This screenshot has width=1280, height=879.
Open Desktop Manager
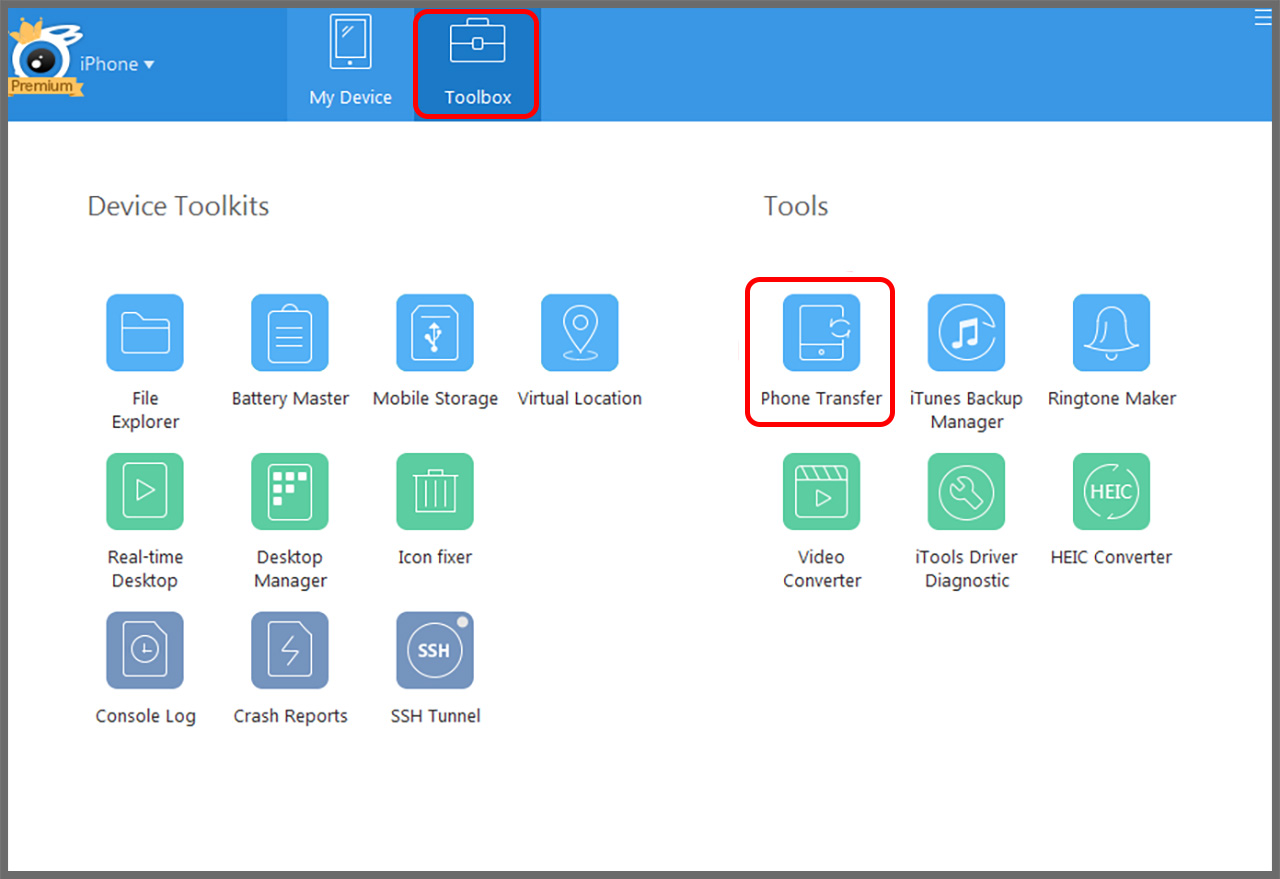tap(290, 491)
